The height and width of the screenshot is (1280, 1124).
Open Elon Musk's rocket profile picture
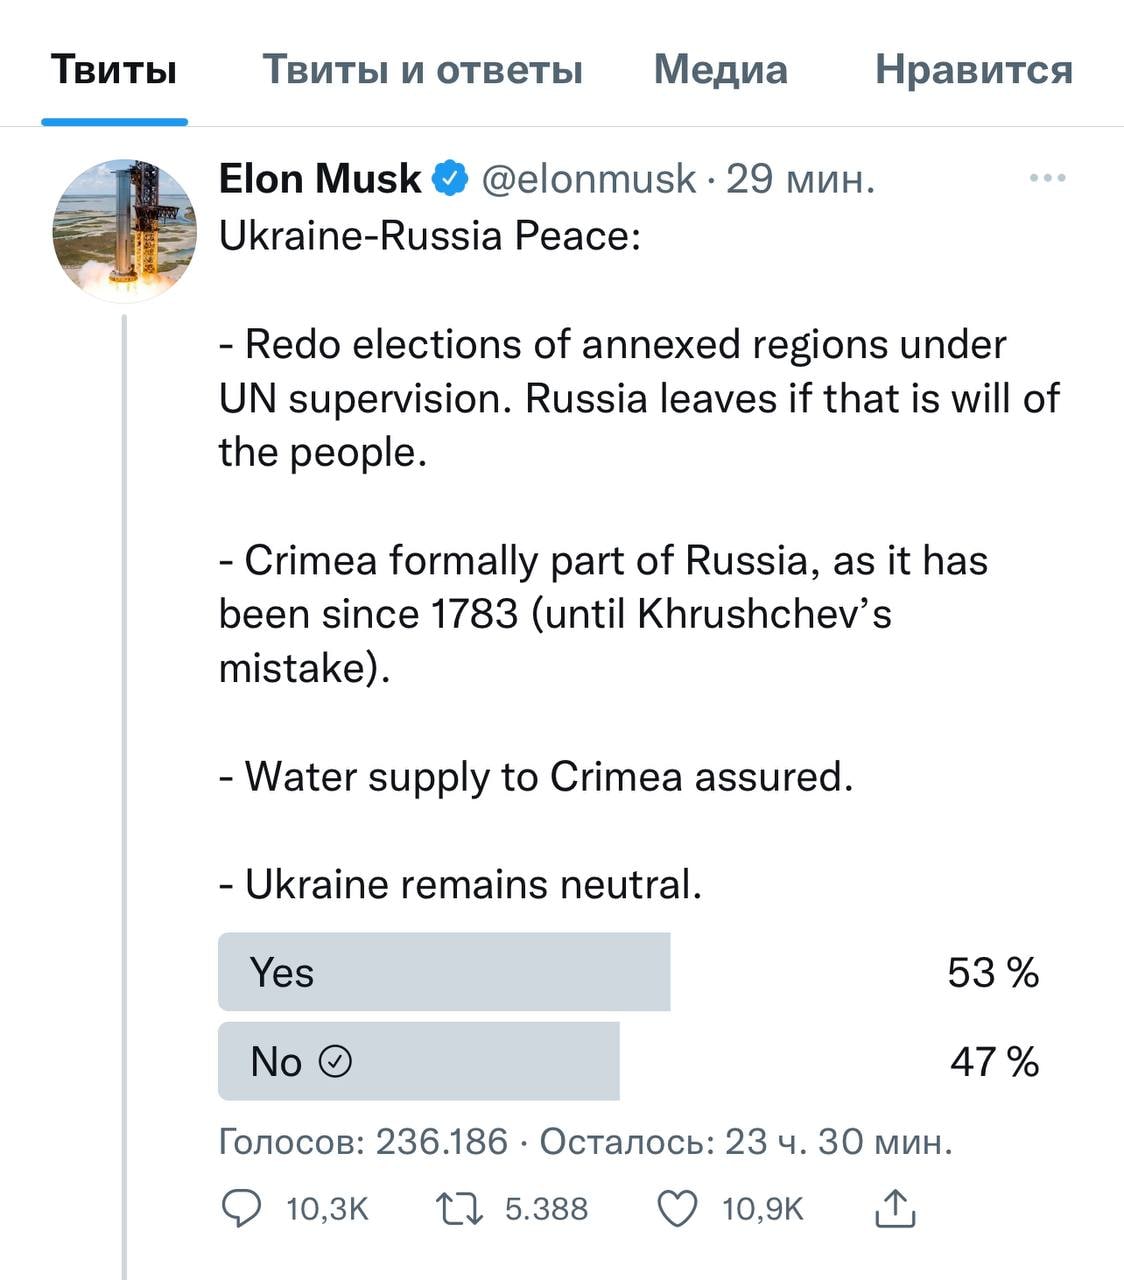125,231
